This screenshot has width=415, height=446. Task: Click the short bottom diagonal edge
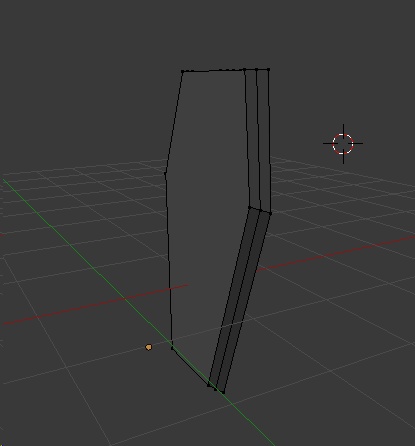pyautogui.click(x=190, y=366)
